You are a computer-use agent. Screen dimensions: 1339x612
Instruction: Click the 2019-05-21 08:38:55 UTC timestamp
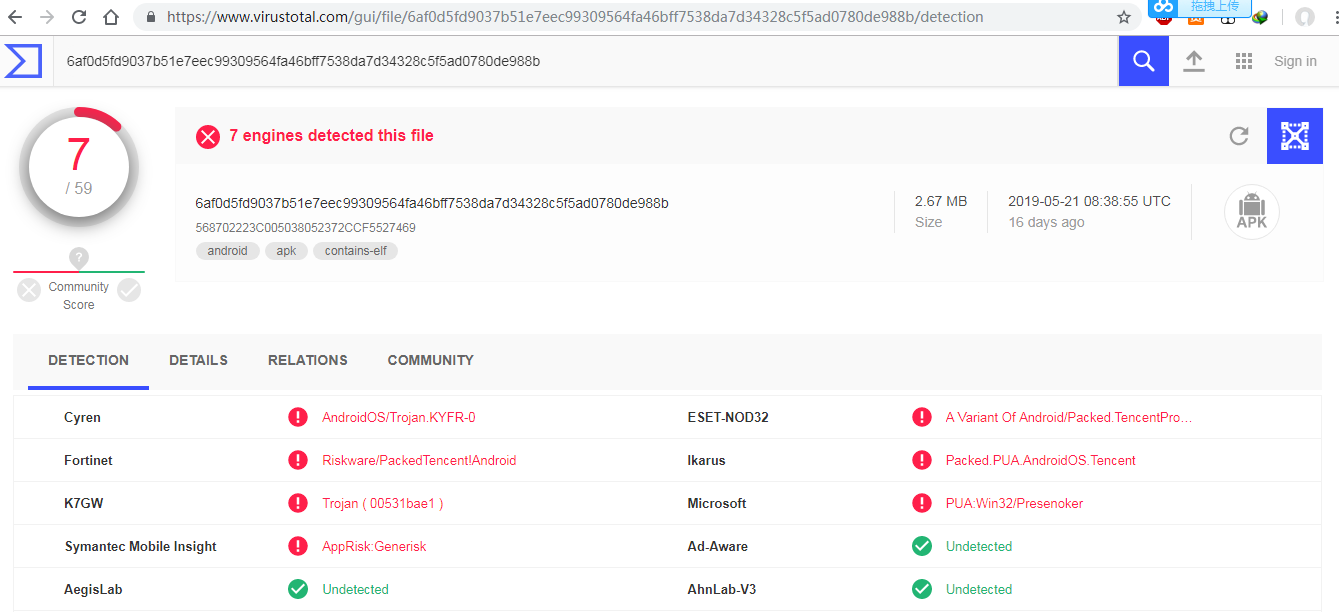1089,201
